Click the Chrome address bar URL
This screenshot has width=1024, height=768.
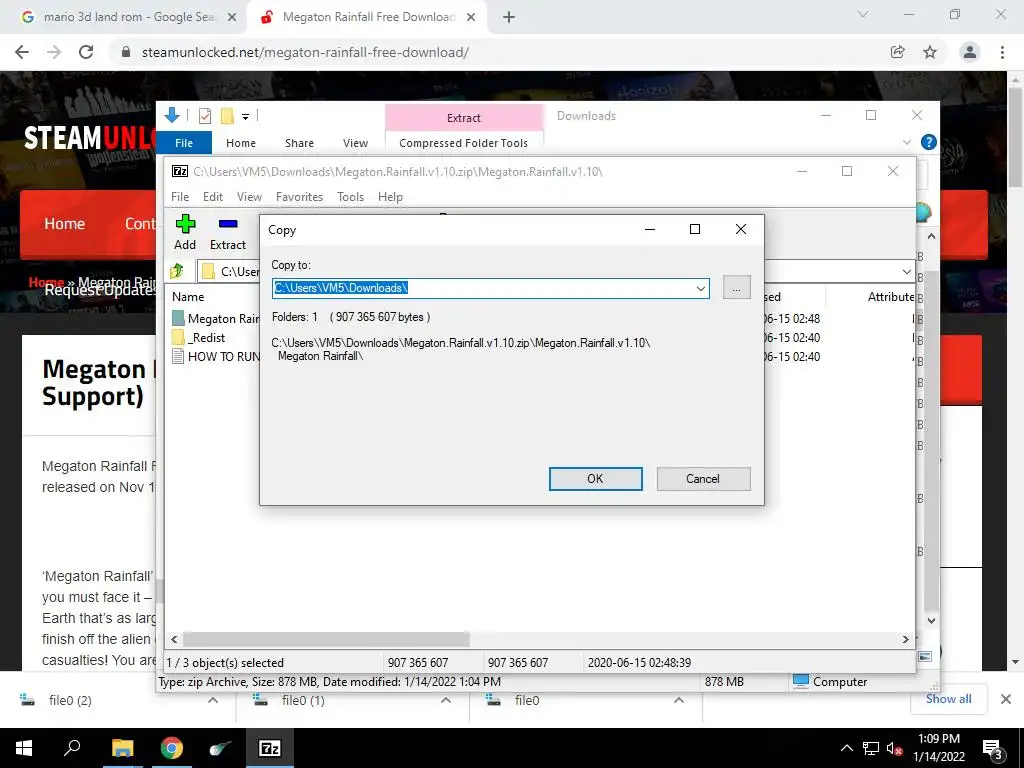point(305,52)
